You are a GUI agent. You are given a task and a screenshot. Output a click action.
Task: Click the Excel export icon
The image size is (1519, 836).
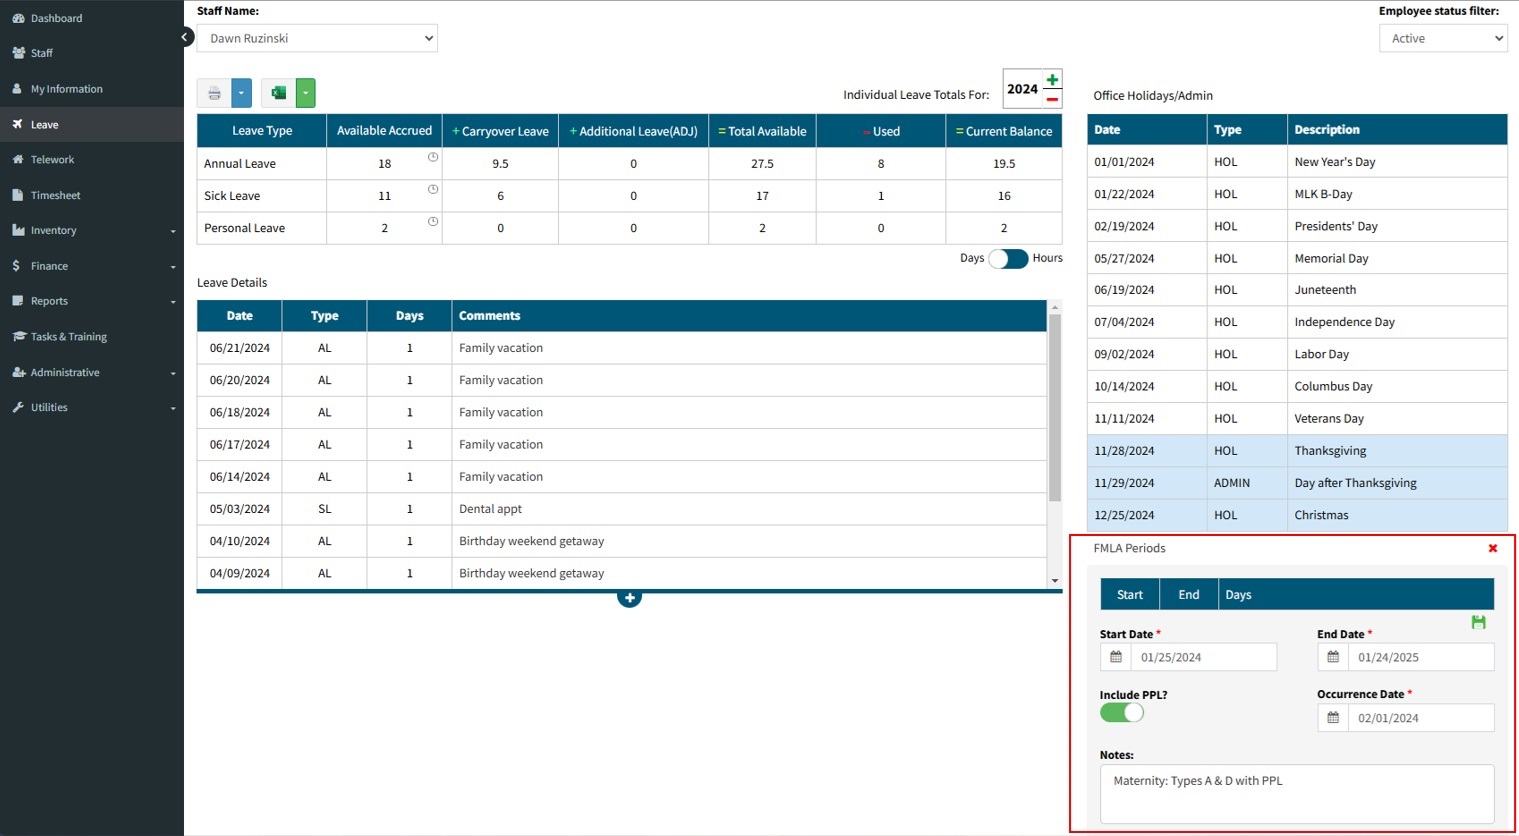(279, 93)
